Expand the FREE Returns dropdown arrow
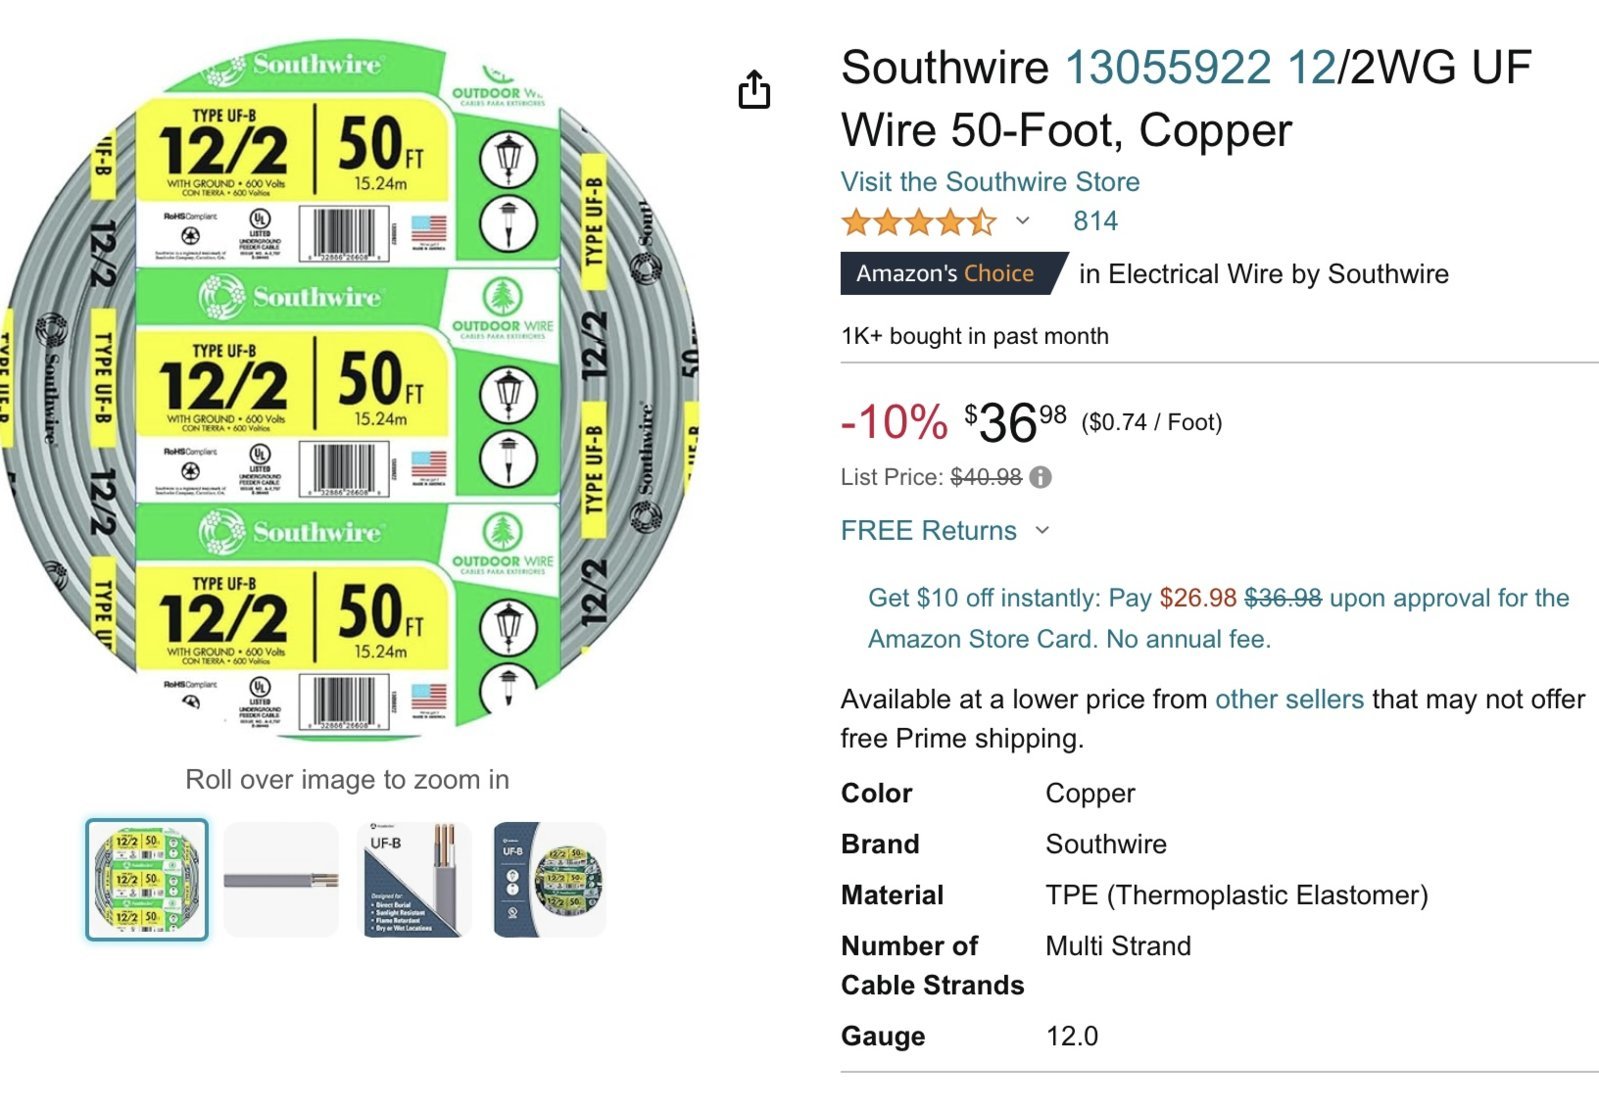The height and width of the screenshot is (1111, 1599). coord(1042,531)
